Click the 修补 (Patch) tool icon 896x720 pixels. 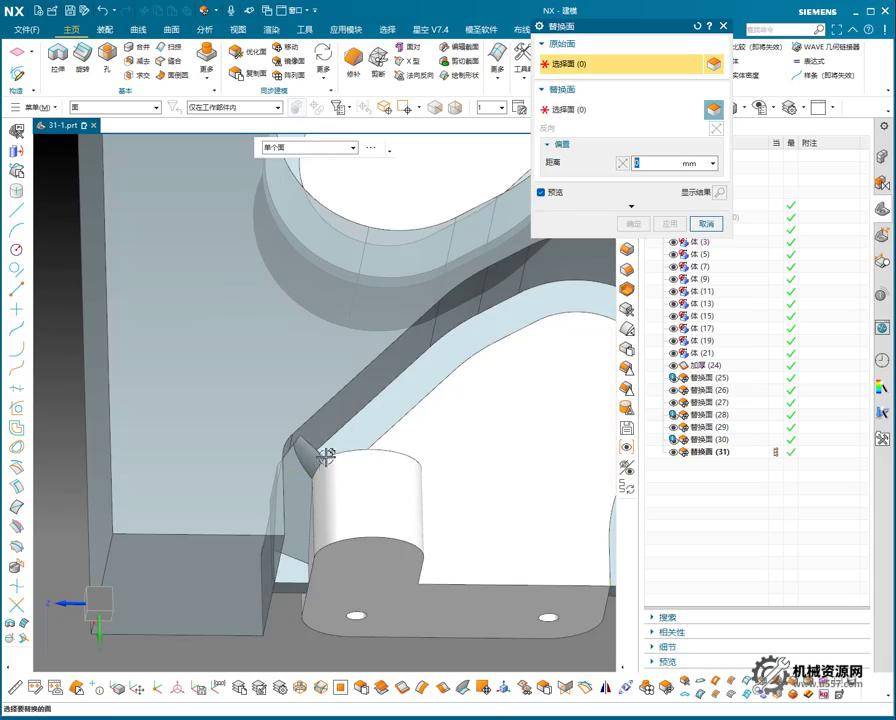pos(353,58)
